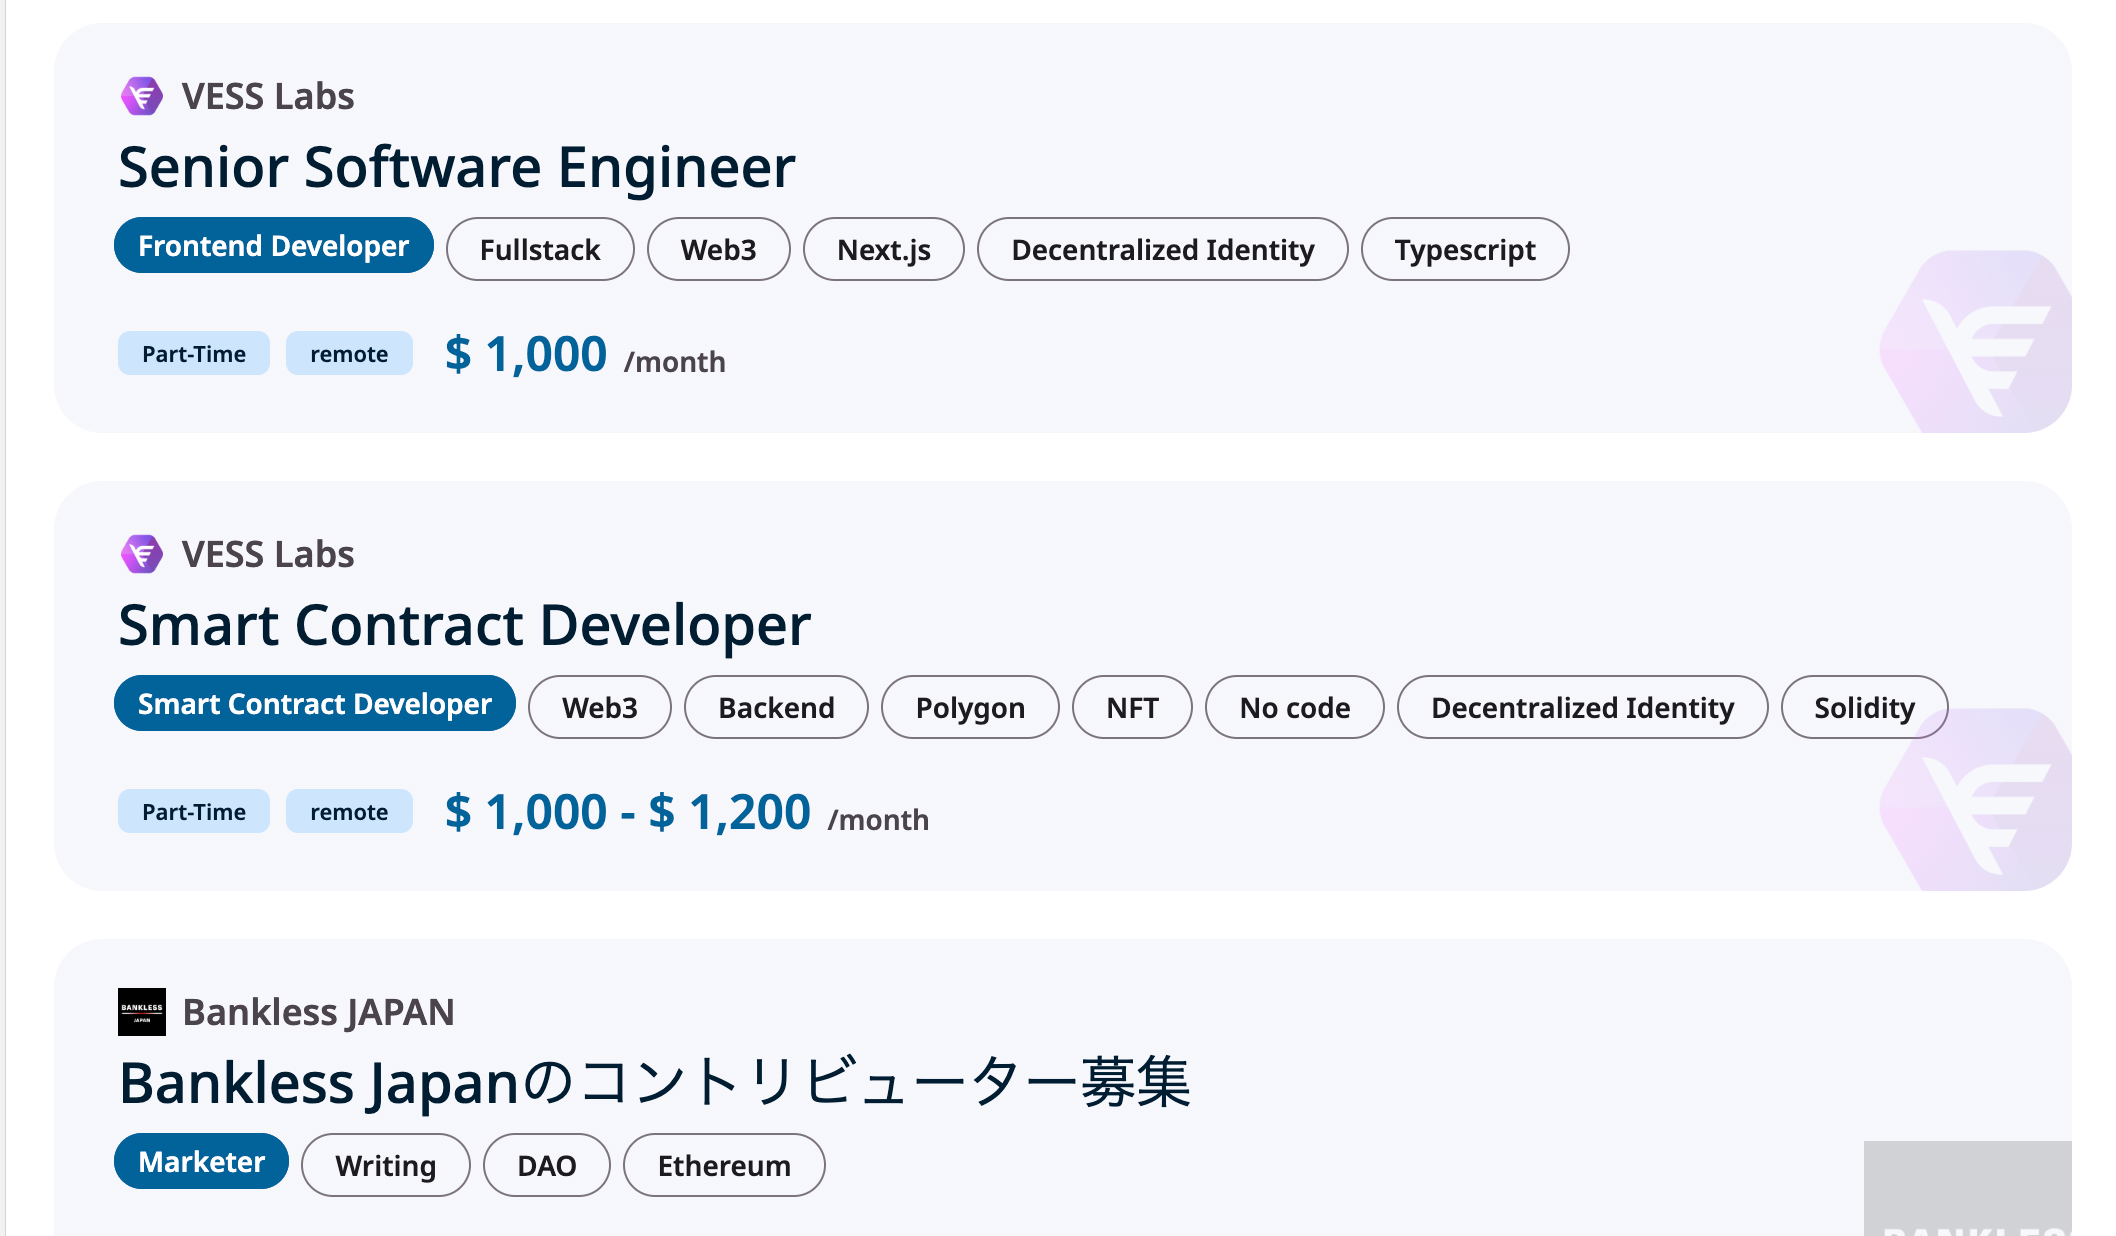Click large VESS watermark on Senior Software Engineer card

tap(1977, 342)
